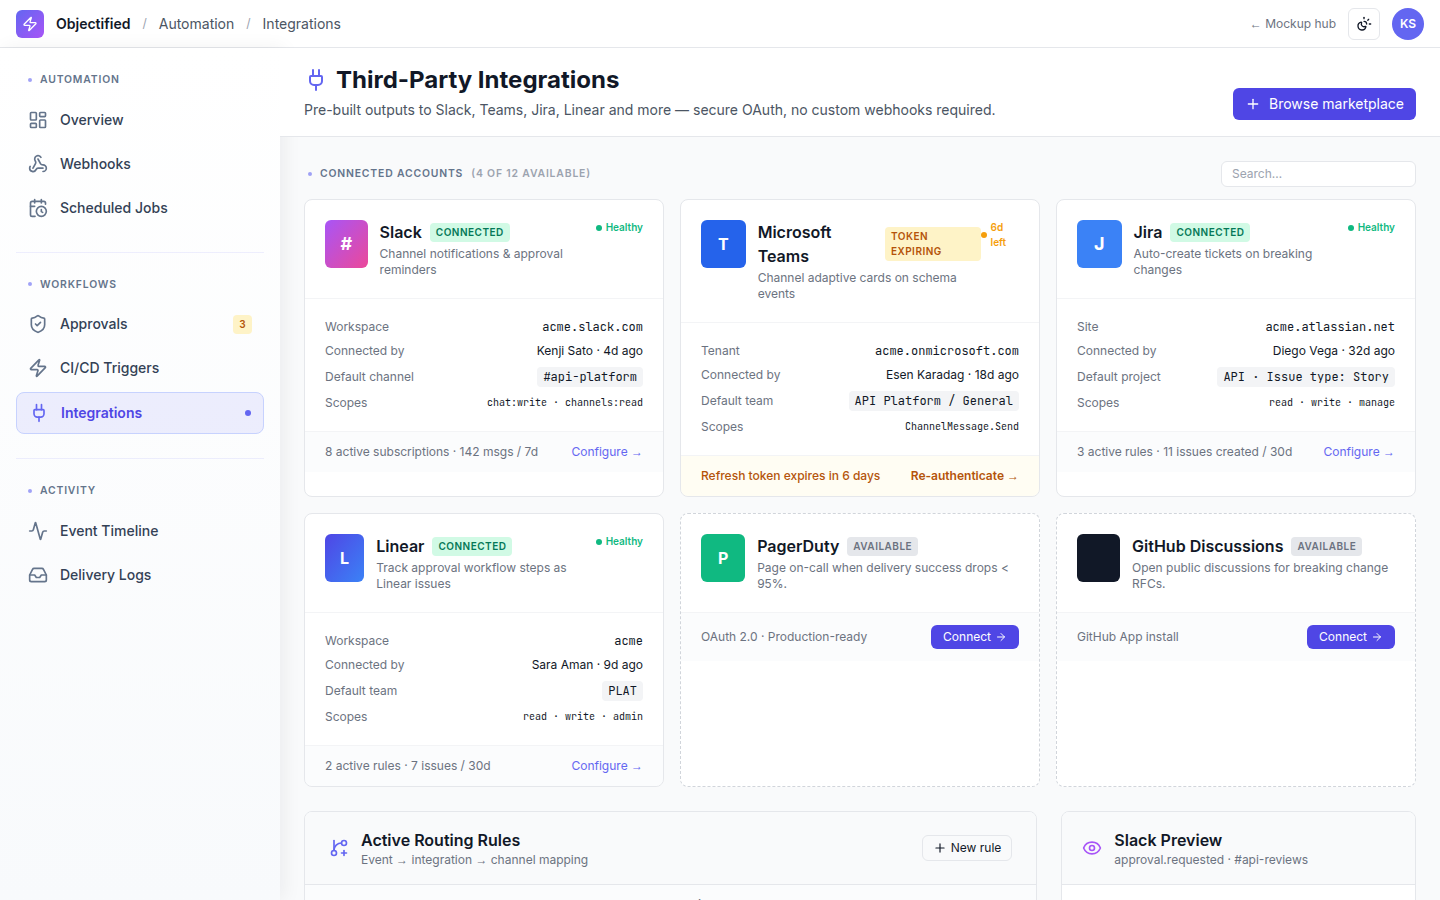Viewport: 1440px width, 900px height.
Task: Click acme.atlassian.net site value
Action: point(1330,327)
